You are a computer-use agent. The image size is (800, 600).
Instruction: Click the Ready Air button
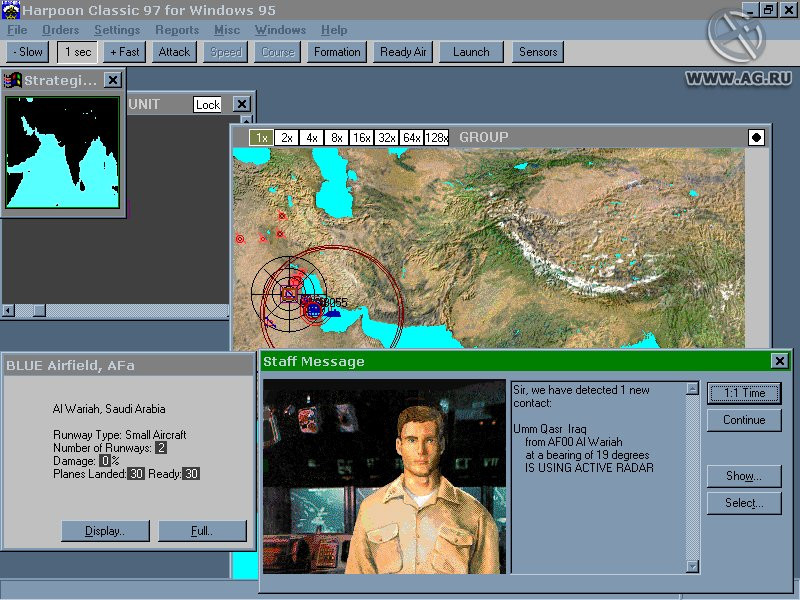click(x=403, y=52)
